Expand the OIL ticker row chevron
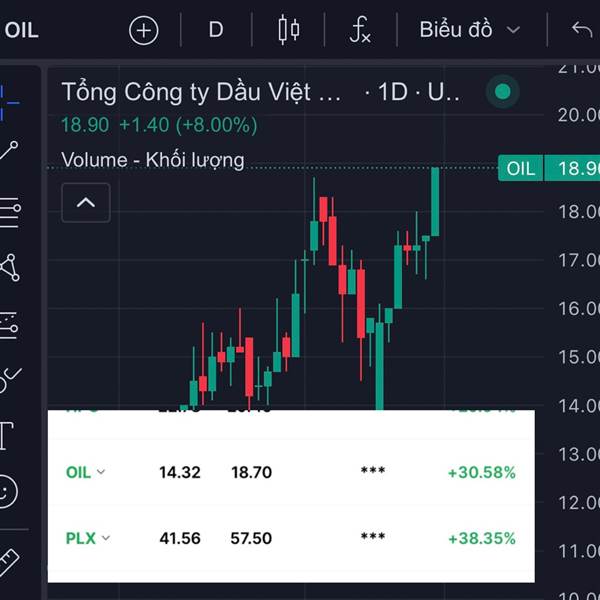The width and height of the screenshot is (600, 600). [100, 473]
